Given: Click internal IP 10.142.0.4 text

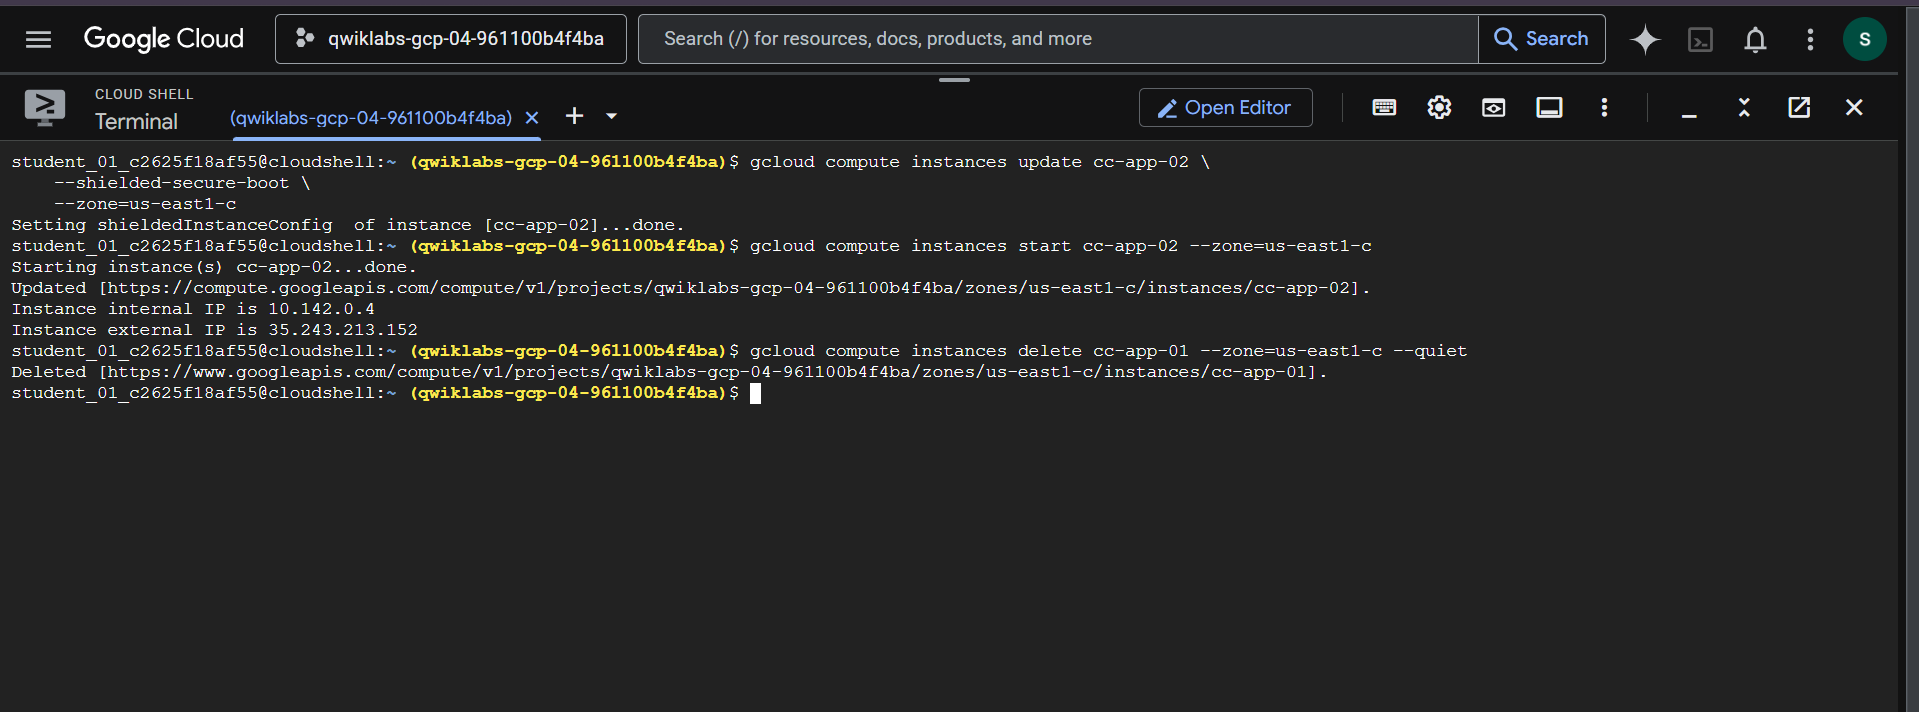Looking at the screenshot, I should coord(321,309).
